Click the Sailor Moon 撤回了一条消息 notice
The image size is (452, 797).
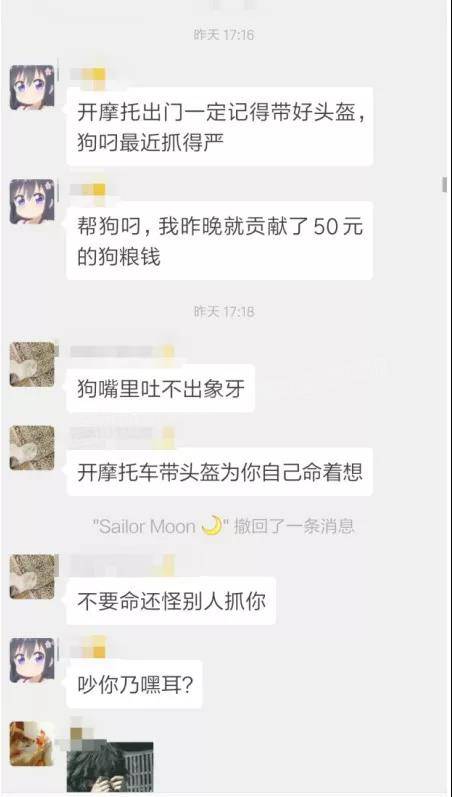[x=224, y=526]
